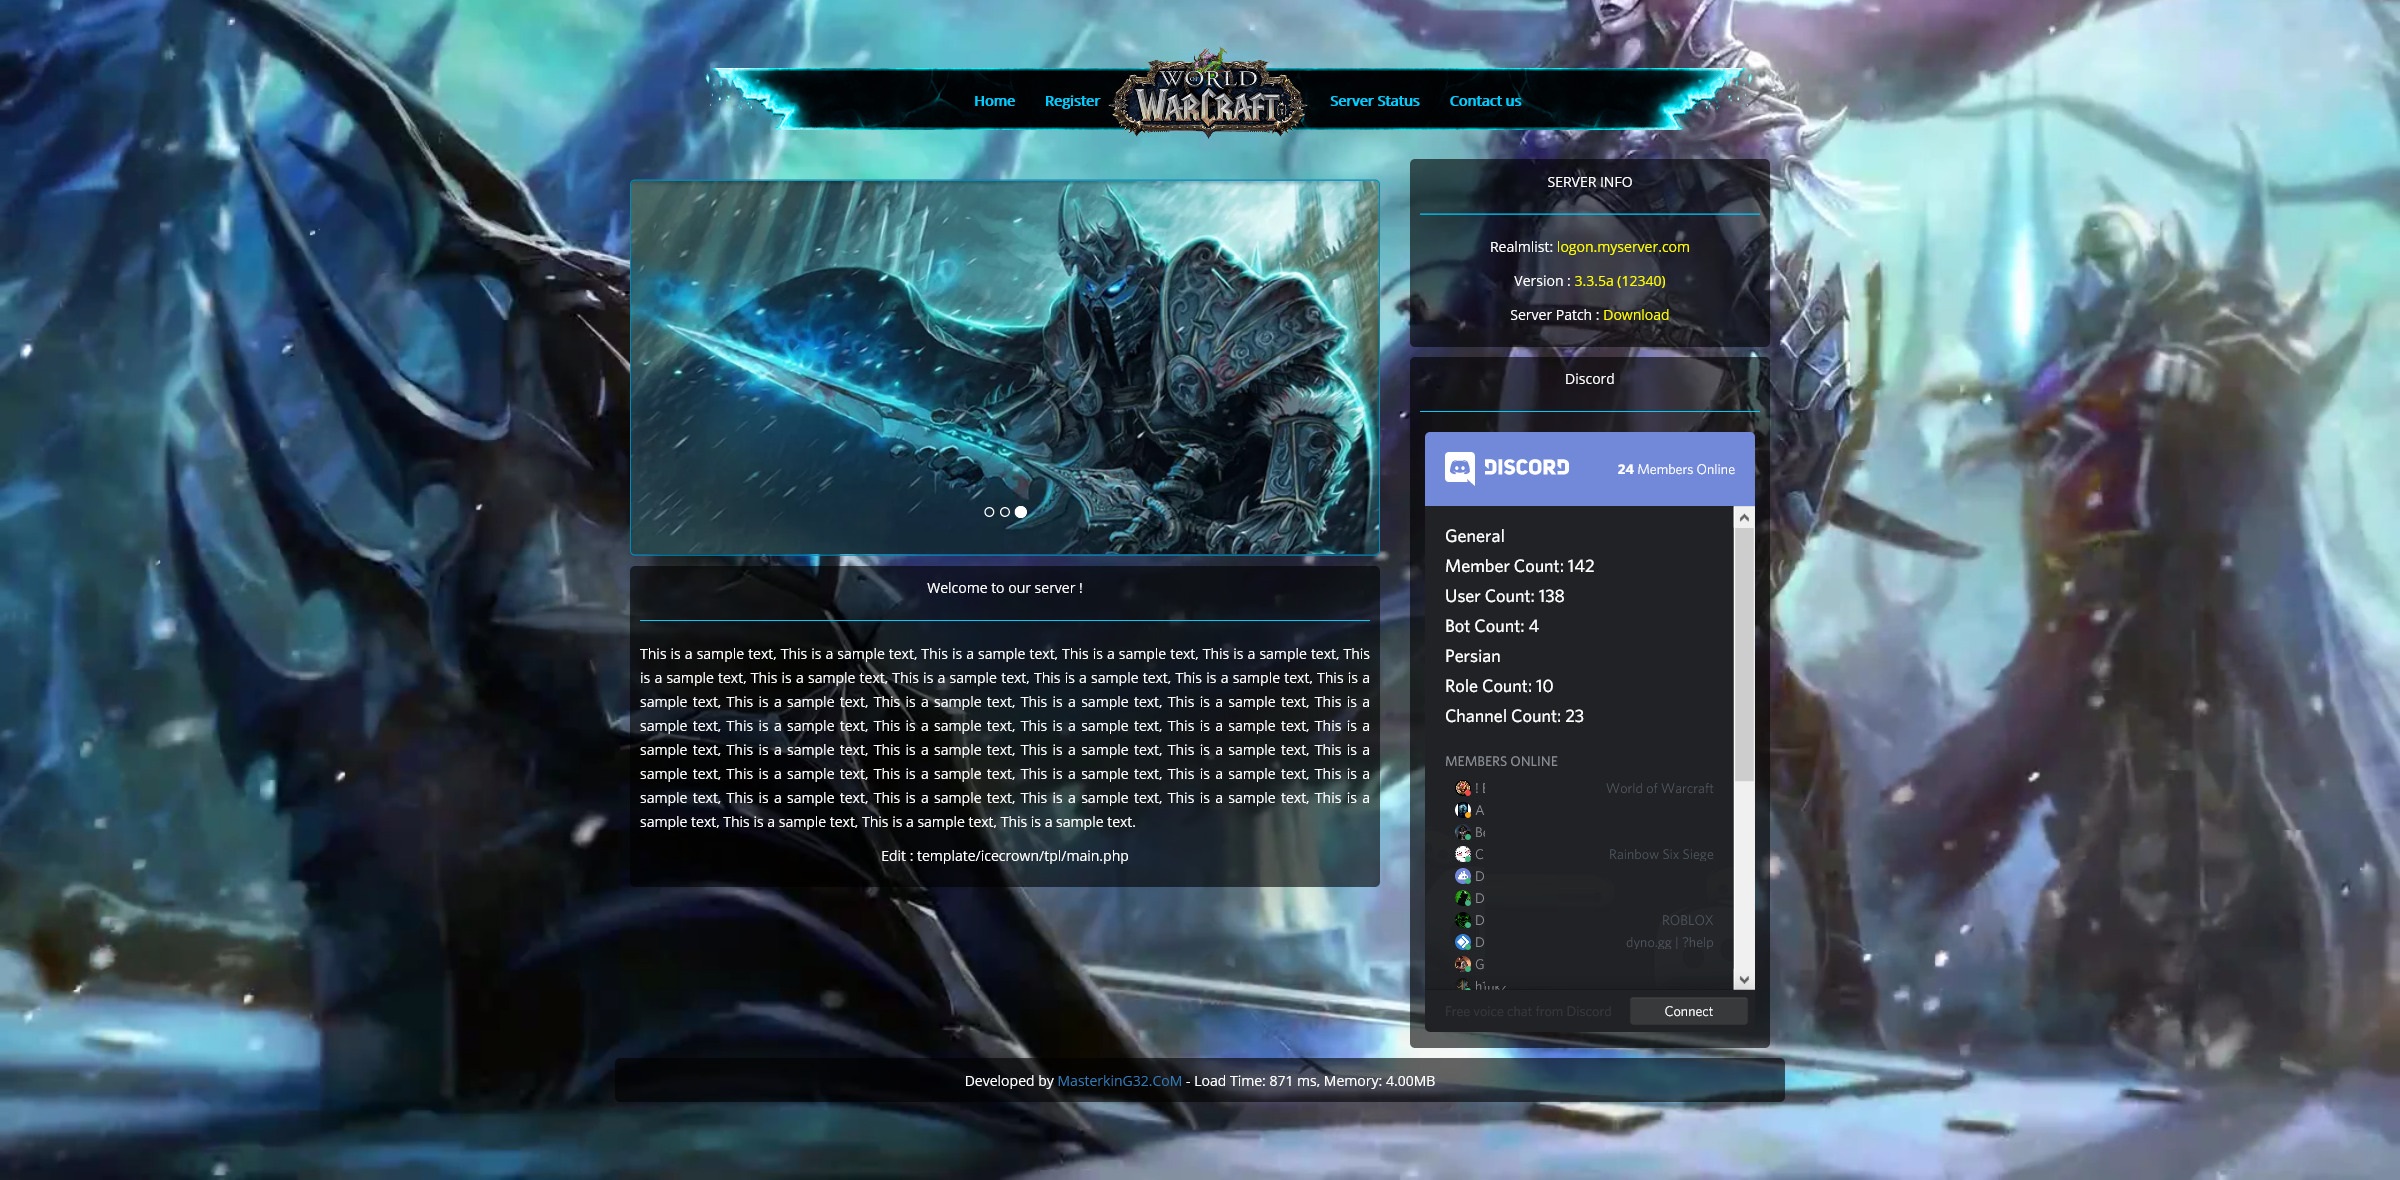Viewport: 2400px width, 1180px height.
Task: Expand the Discord members online list
Action: pos(1743,980)
